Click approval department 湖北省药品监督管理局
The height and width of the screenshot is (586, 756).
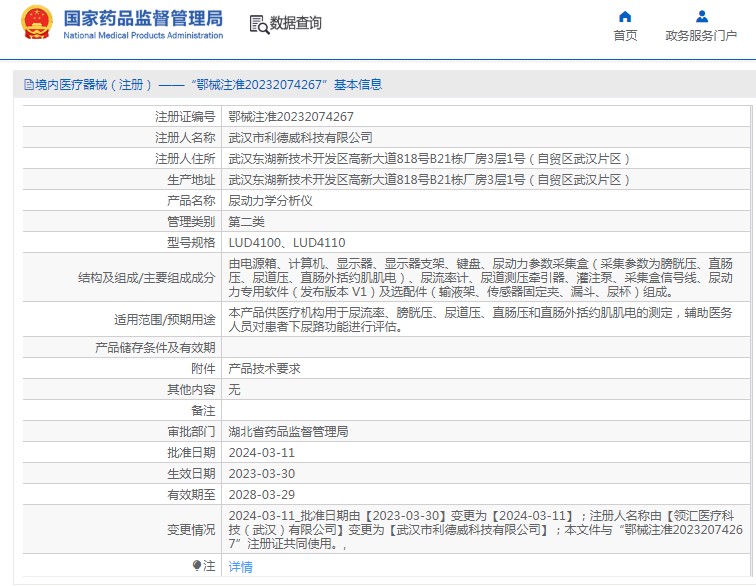pos(289,432)
